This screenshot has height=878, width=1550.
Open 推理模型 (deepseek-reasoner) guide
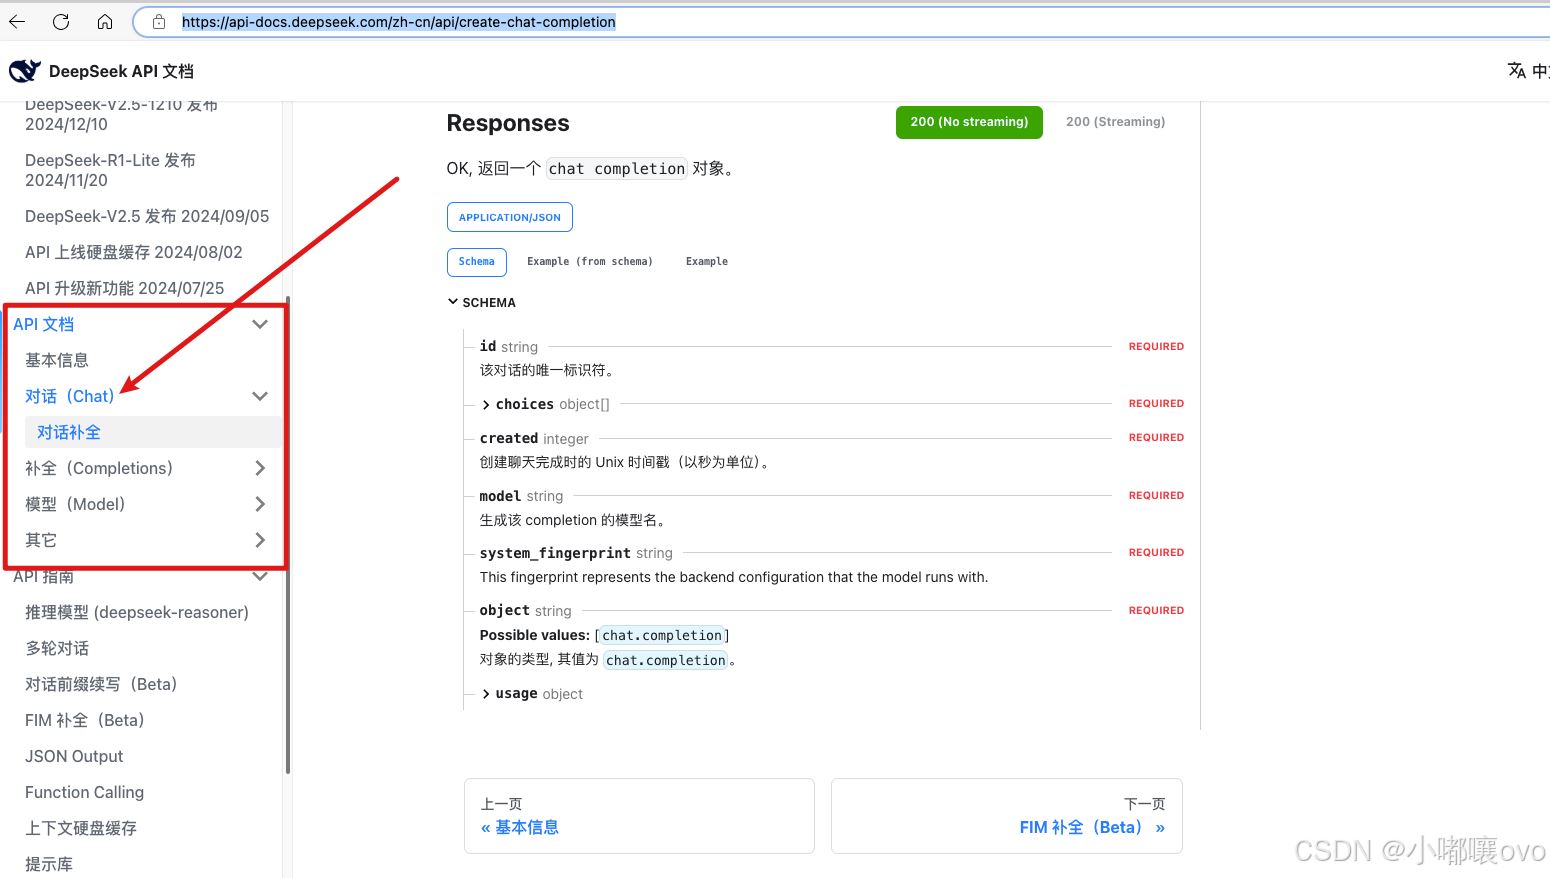tap(137, 612)
